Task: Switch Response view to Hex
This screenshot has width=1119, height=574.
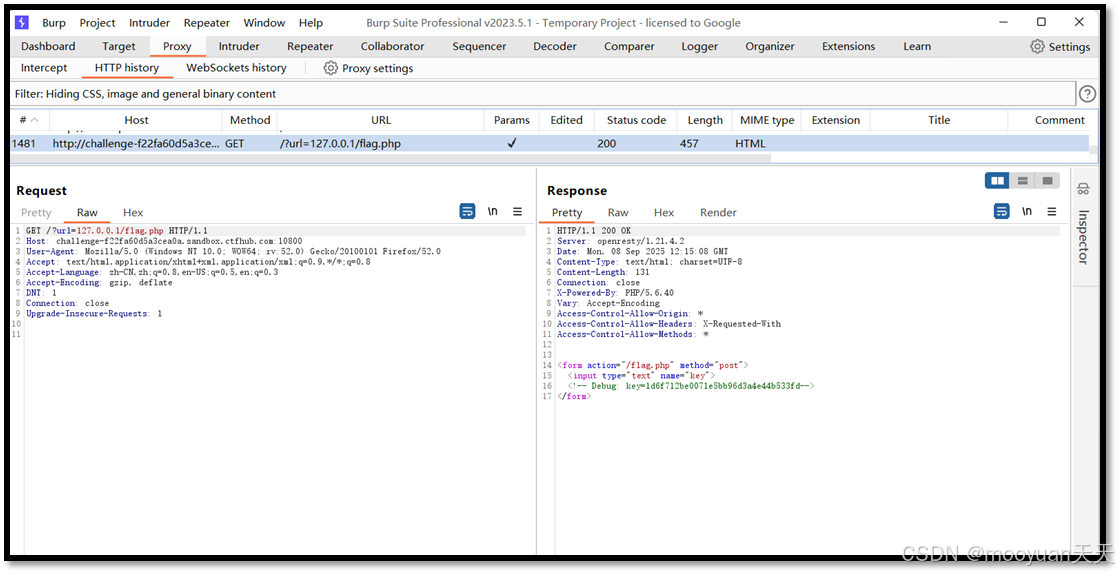Action: [x=664, y=213]
